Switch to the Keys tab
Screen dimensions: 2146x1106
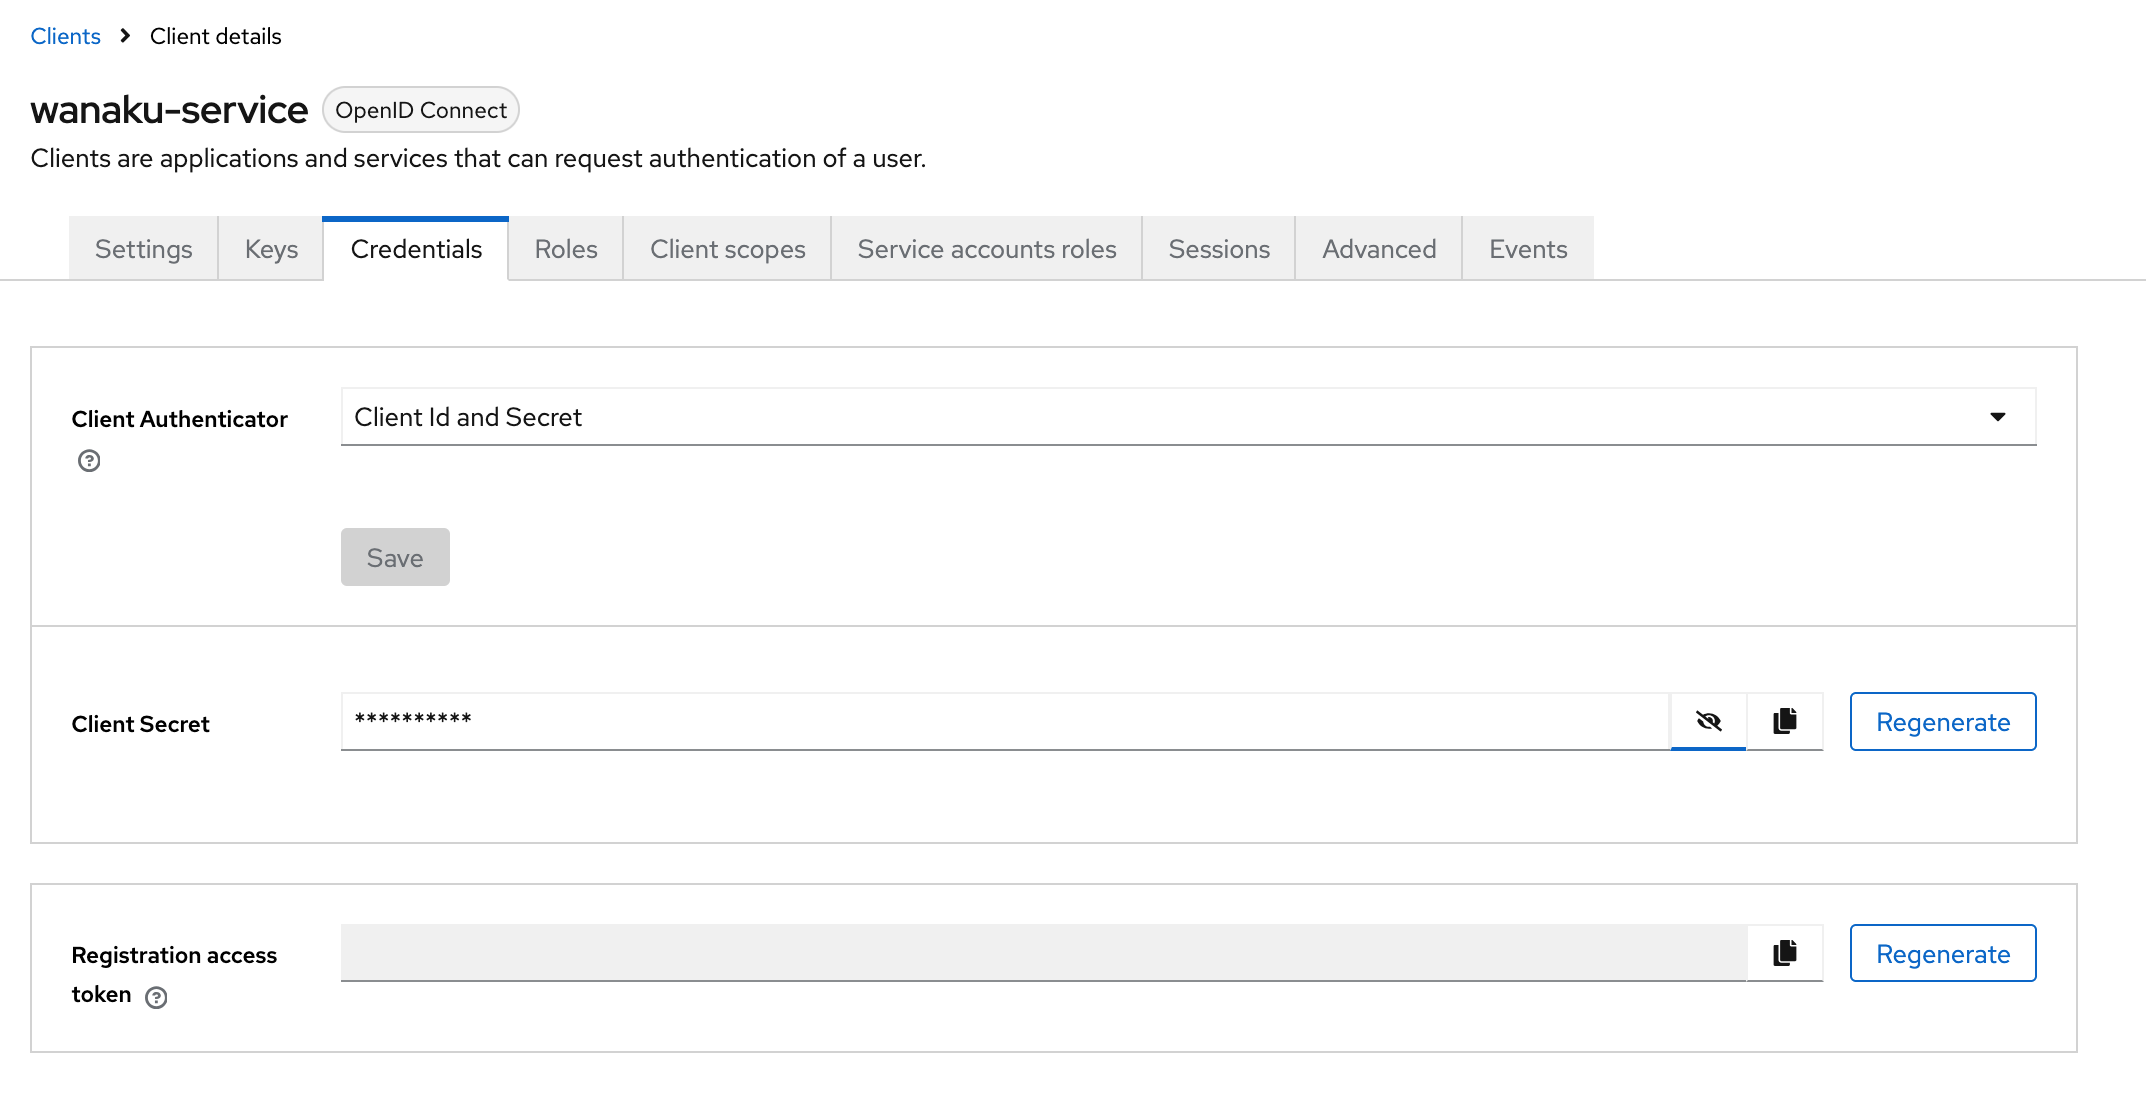pos(270,248)
